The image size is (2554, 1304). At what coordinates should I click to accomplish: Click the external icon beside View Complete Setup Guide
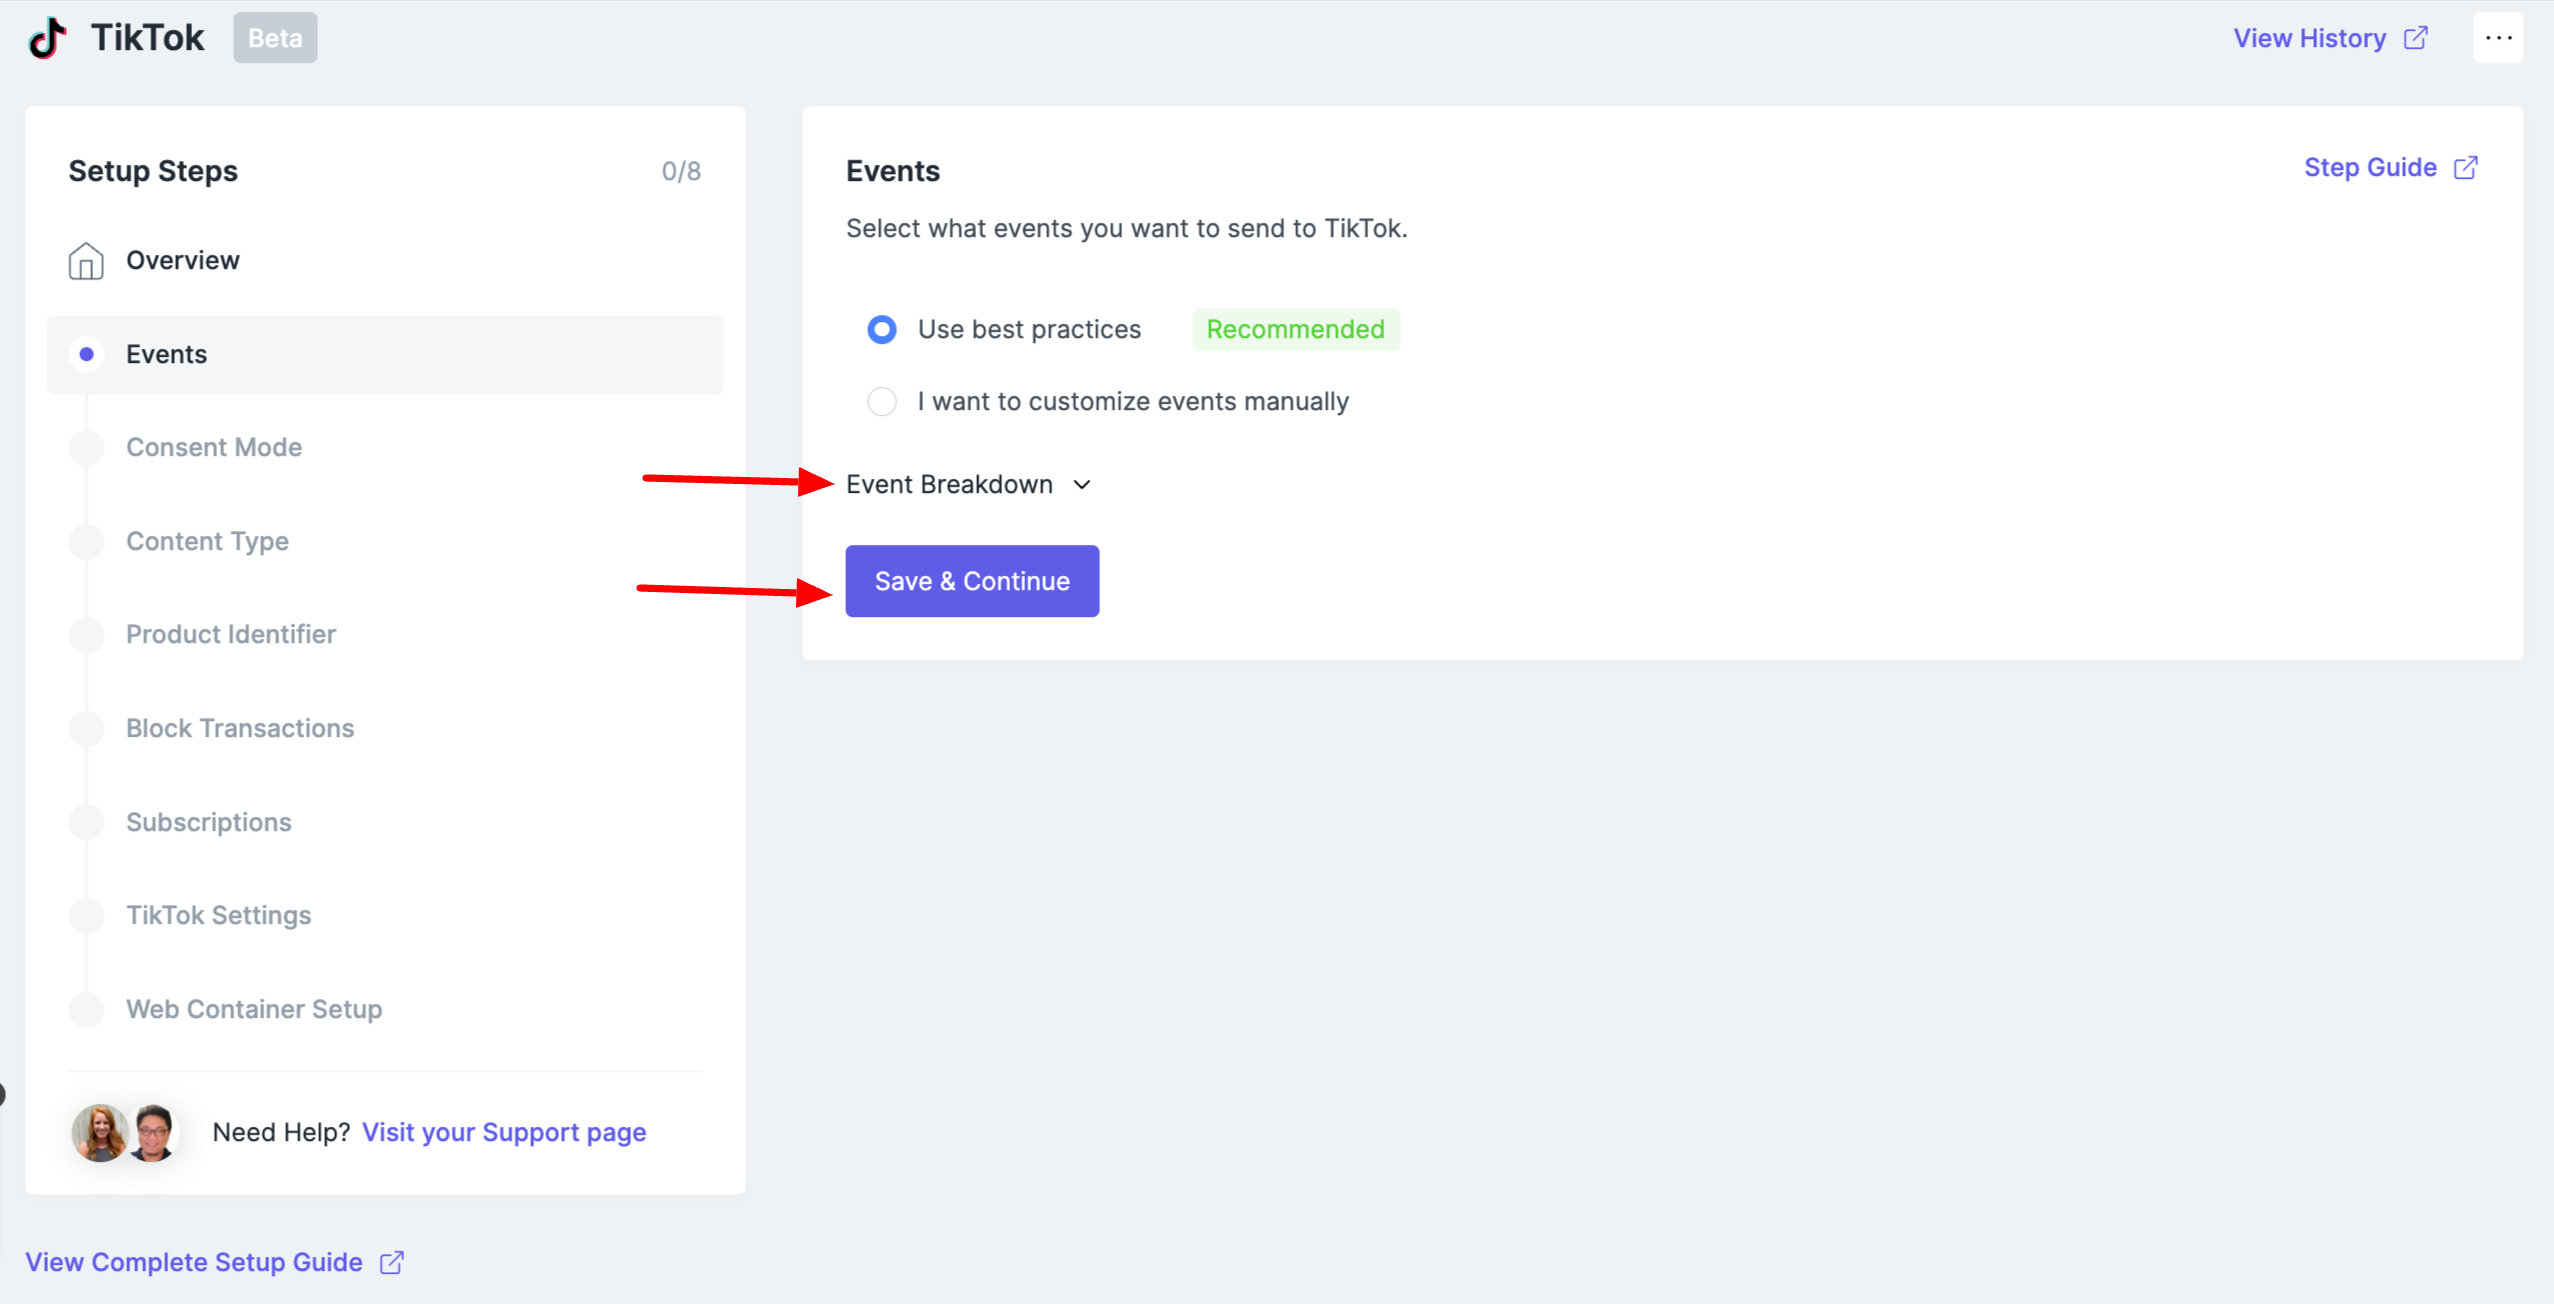tap(392, 1262)
